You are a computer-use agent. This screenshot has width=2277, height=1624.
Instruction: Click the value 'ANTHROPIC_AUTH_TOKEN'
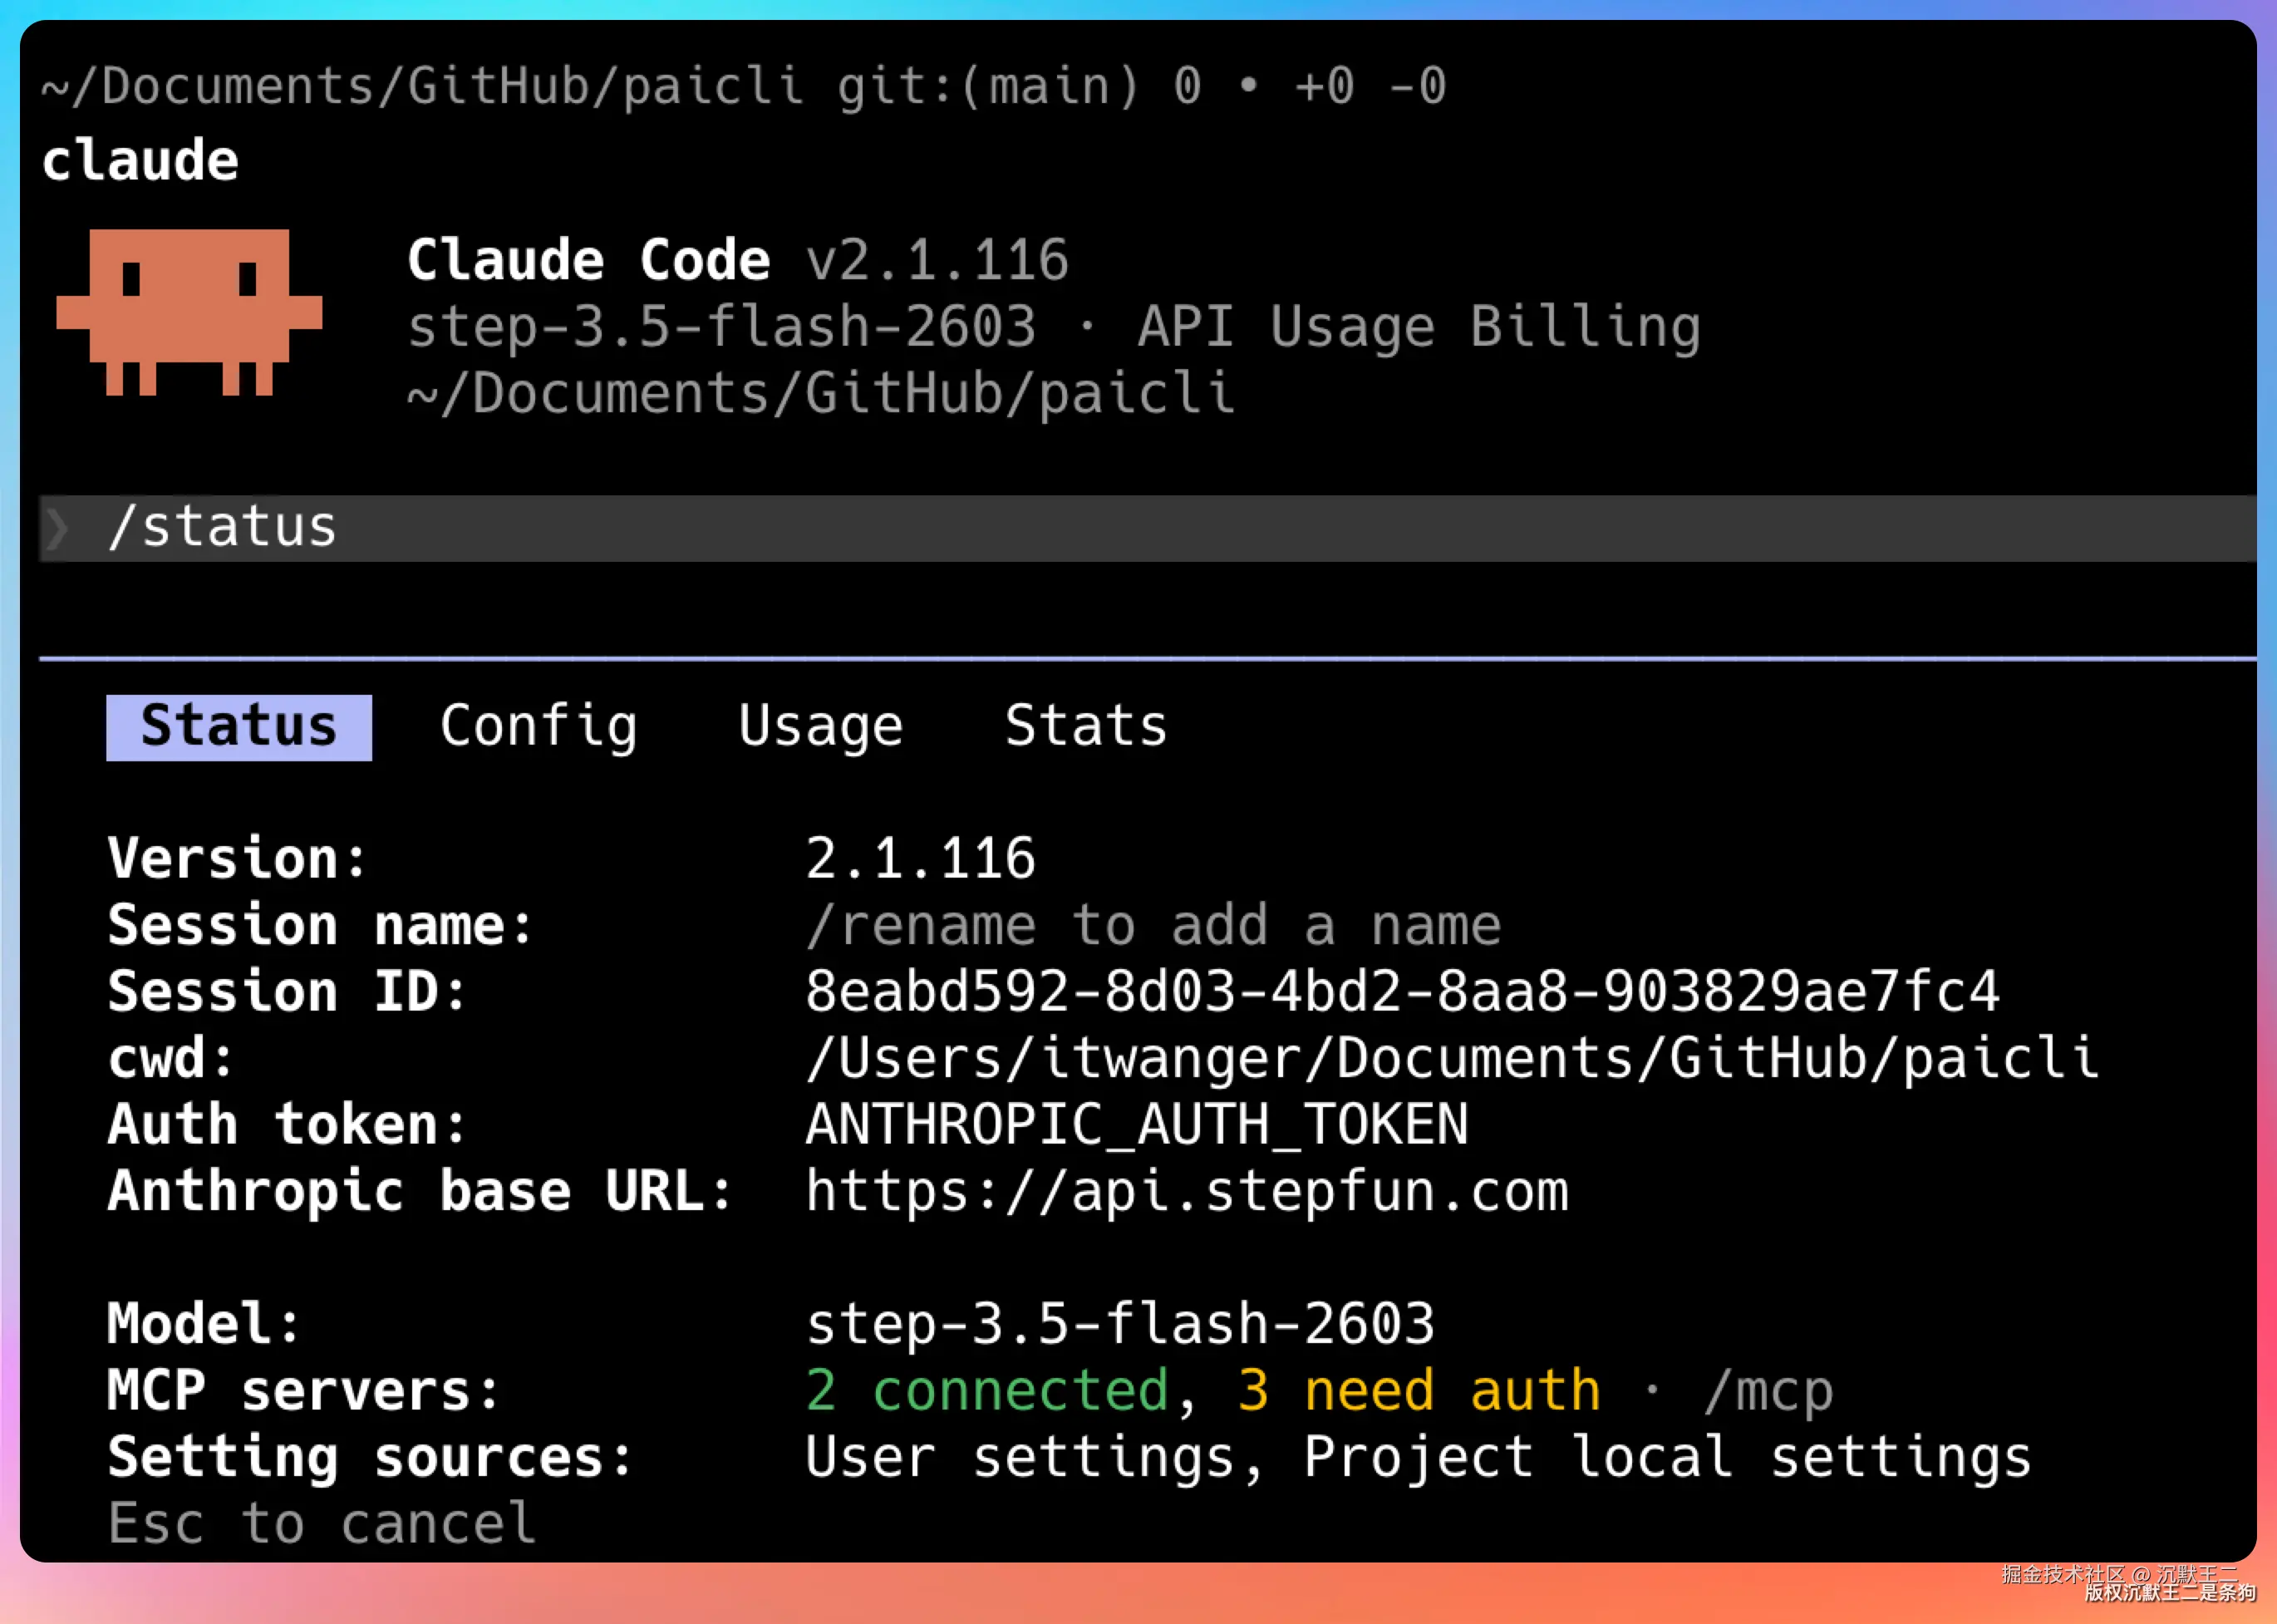tap(1137, 1125)
